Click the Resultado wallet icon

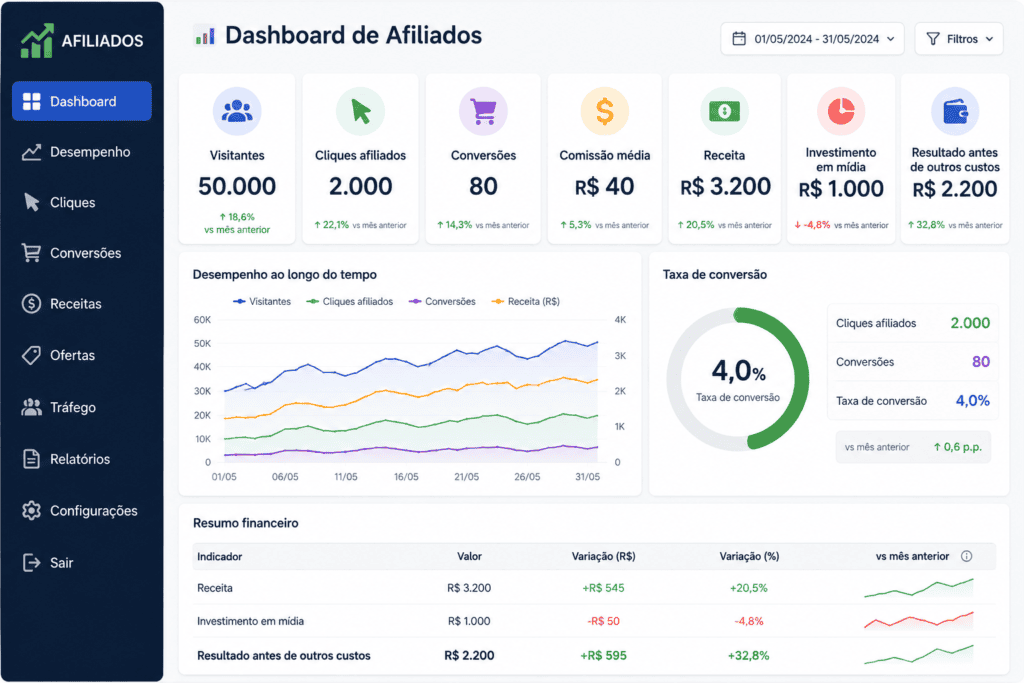click(x=955, y=111)
